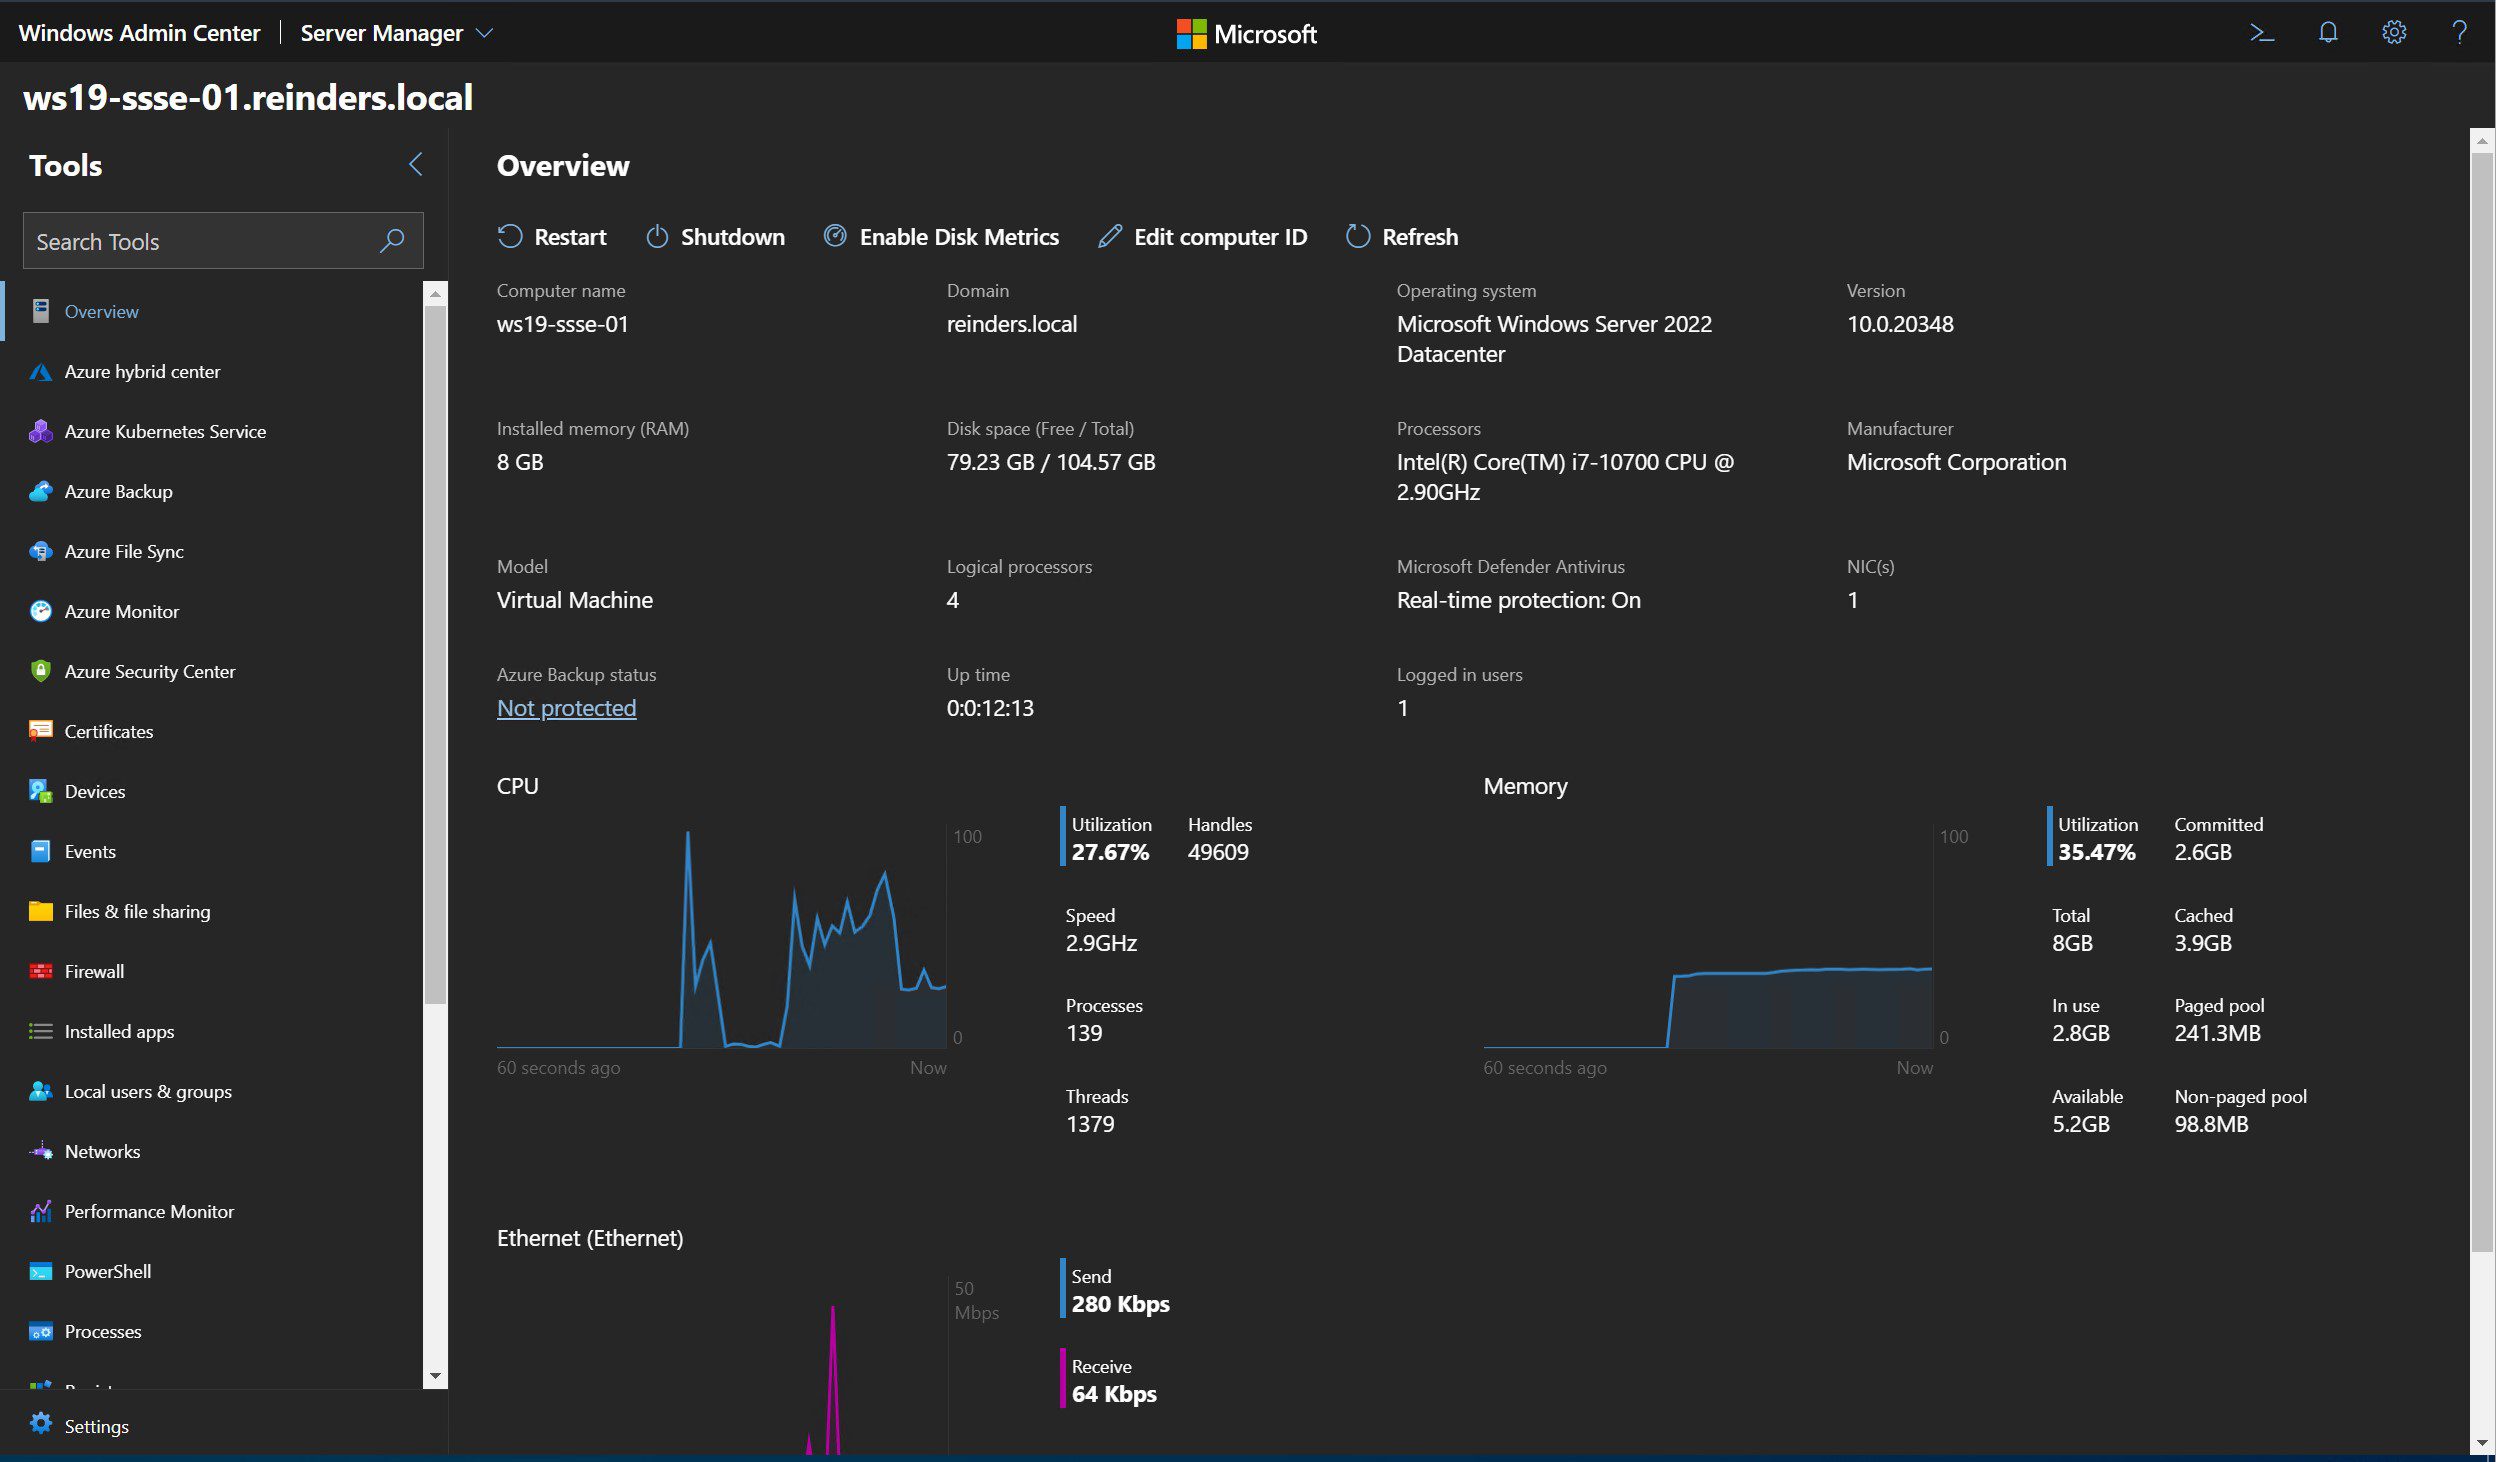Image resolution: width=2496 pixels, height=1462 pixels.
Task: Collapse the Tools pane with the chevron
Action: [416, 164]
